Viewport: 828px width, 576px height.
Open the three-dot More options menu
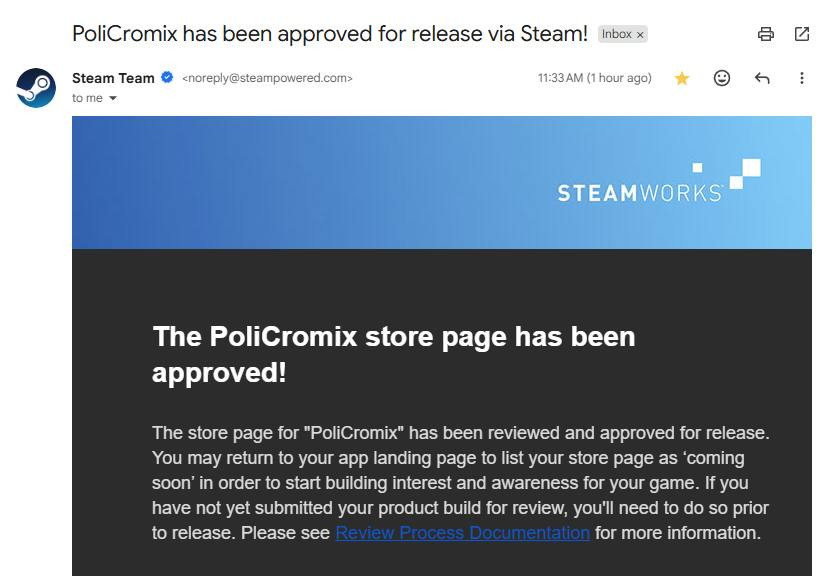802,78
